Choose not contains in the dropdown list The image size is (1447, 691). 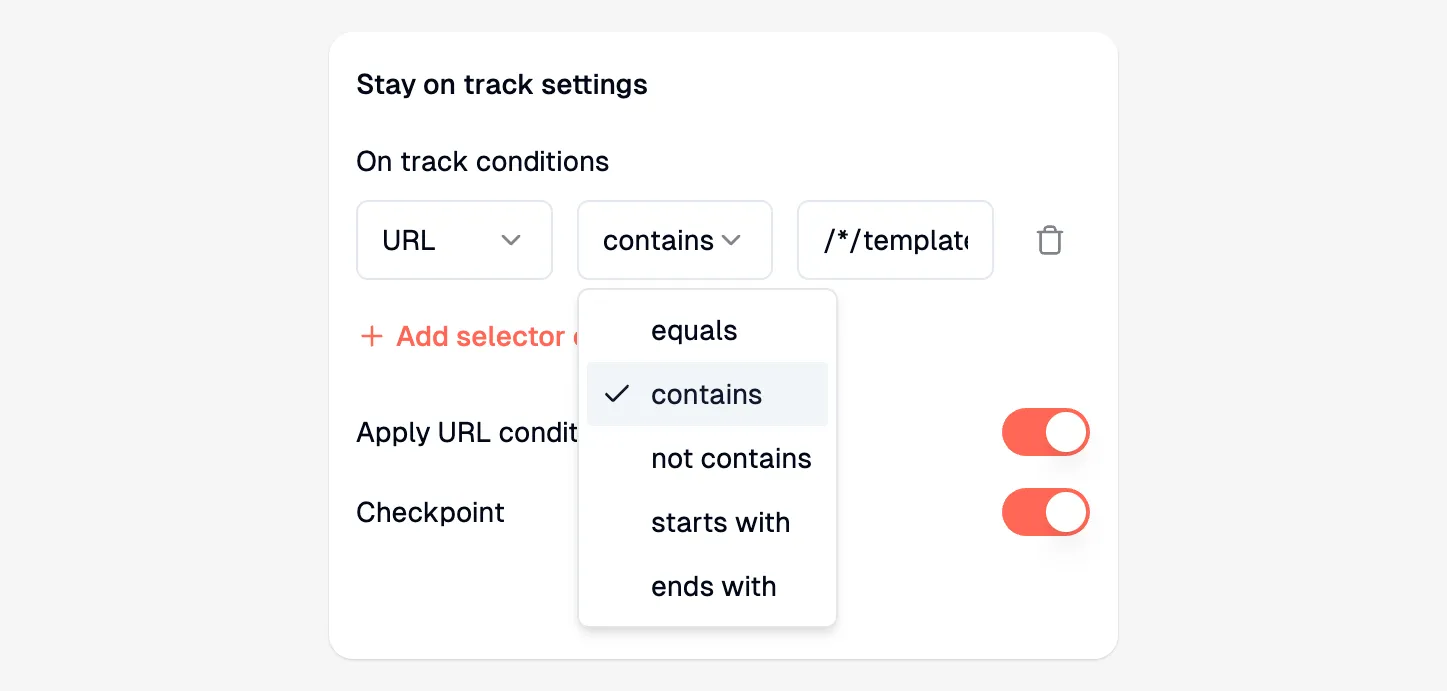pyautogui.click(x=731, y=458)
